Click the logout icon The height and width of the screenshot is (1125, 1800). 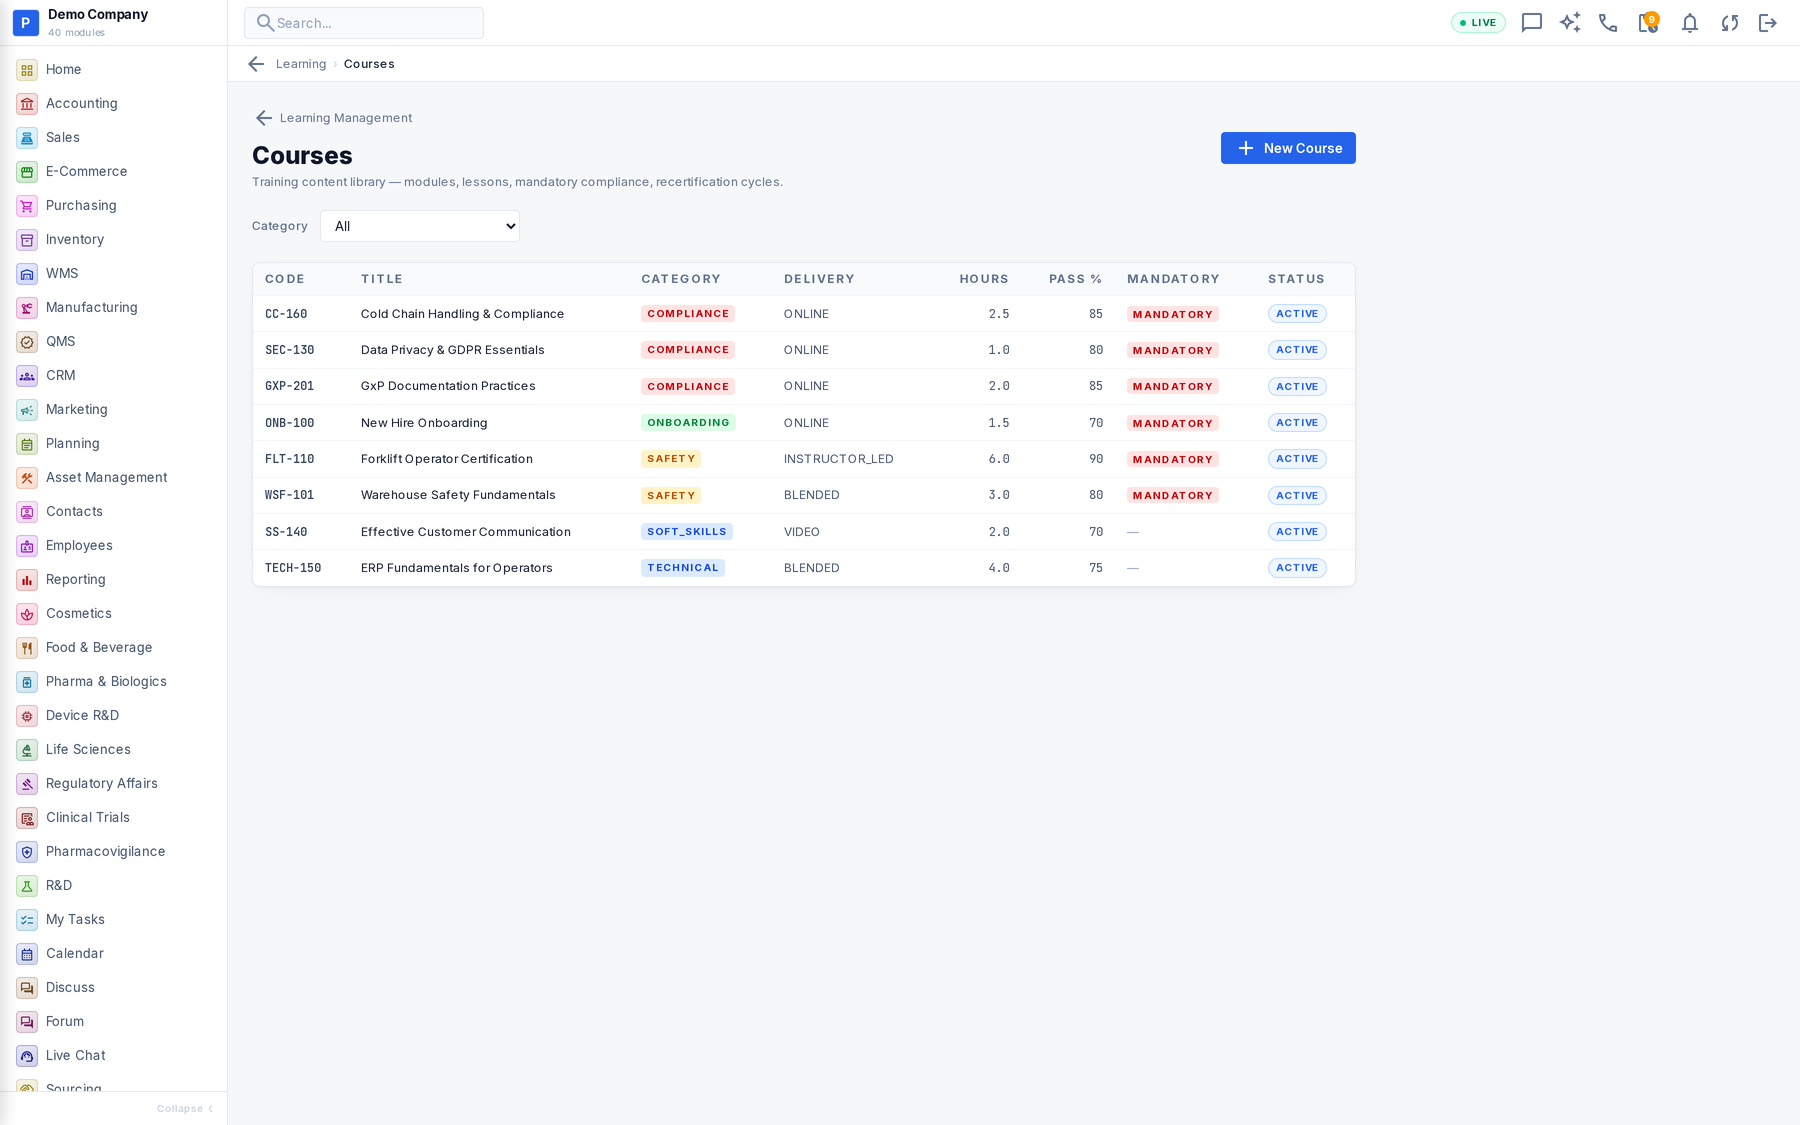1768,23
